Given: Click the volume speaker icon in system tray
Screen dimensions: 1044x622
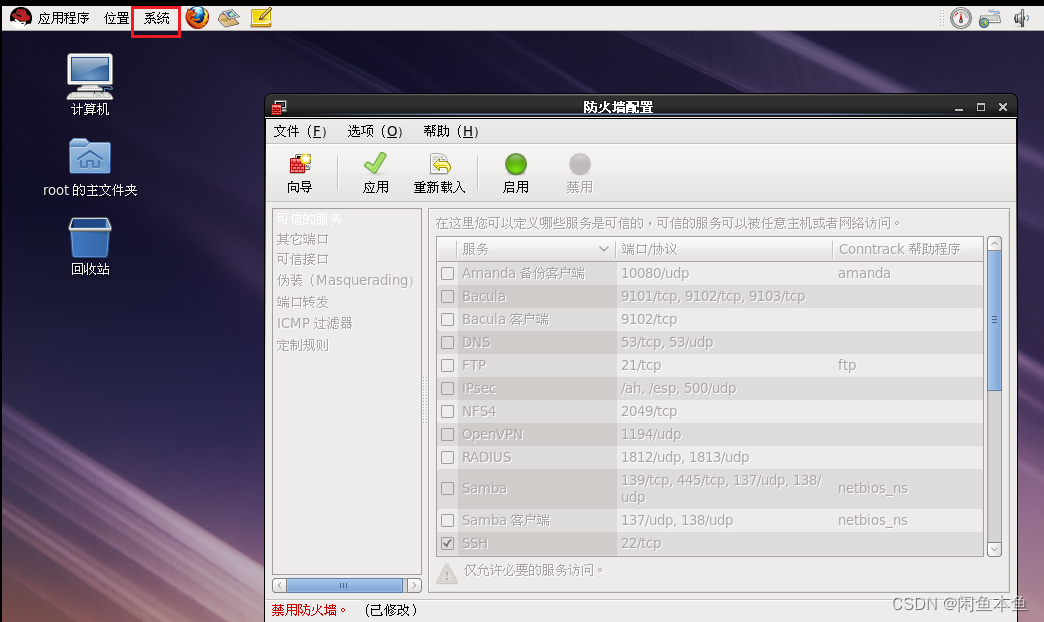Looking at the screenshot, I should [1021, 18].
